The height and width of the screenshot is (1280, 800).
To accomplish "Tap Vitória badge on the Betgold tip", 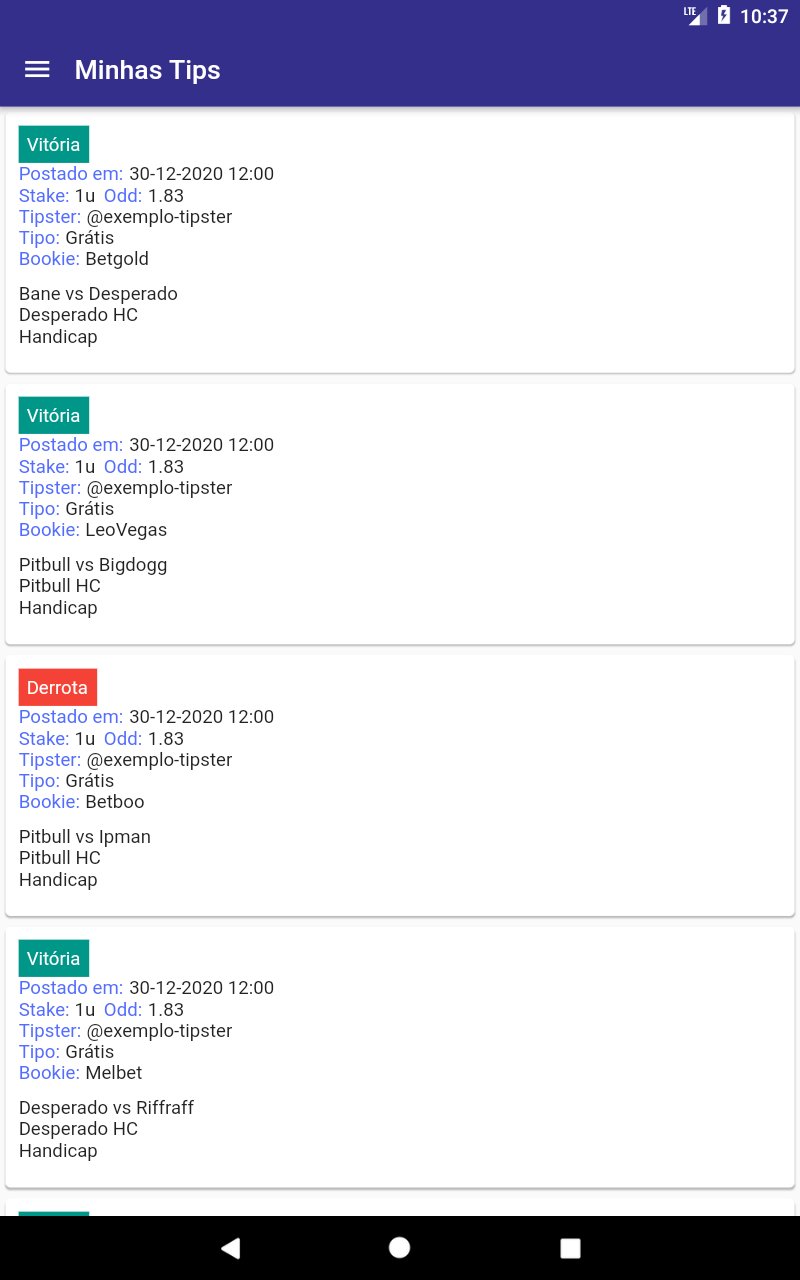I will [54, 145].
